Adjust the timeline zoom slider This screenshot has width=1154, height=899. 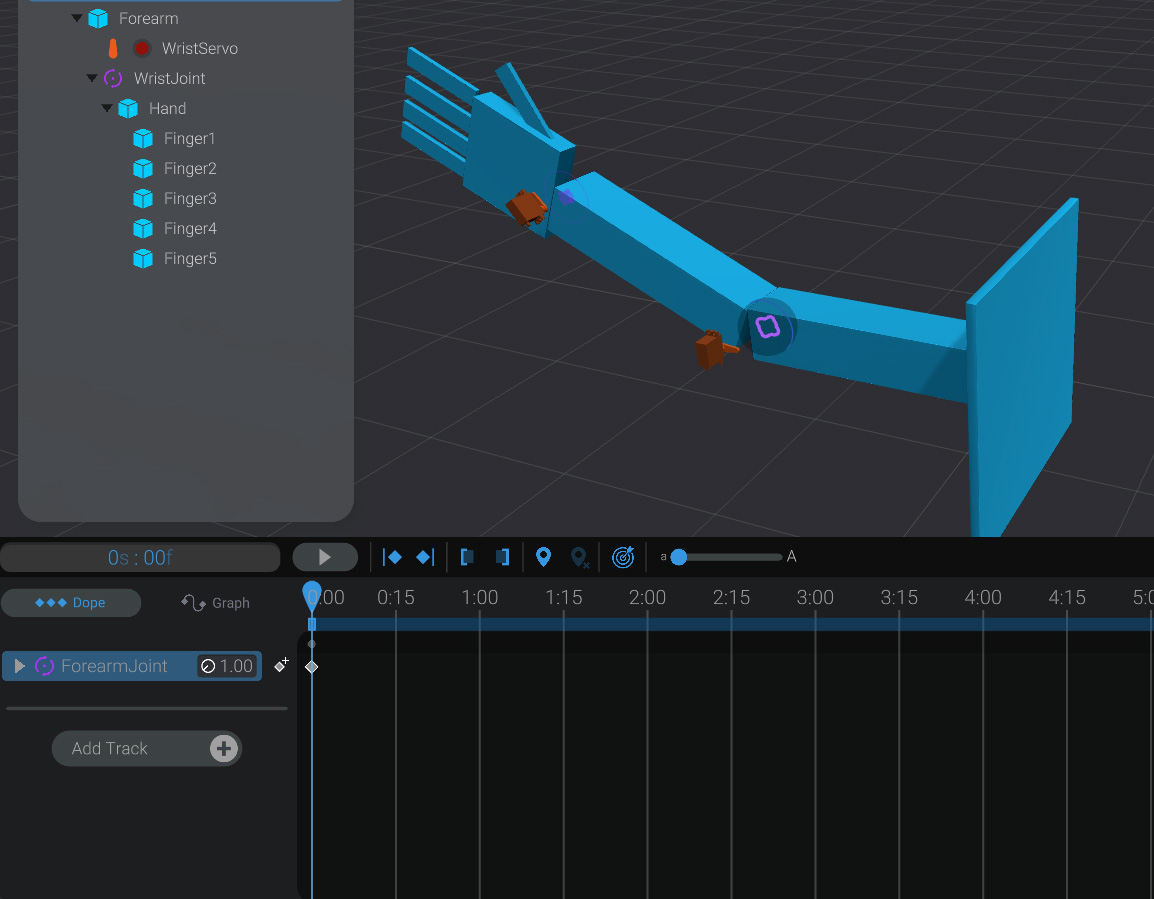click(679, 557)
